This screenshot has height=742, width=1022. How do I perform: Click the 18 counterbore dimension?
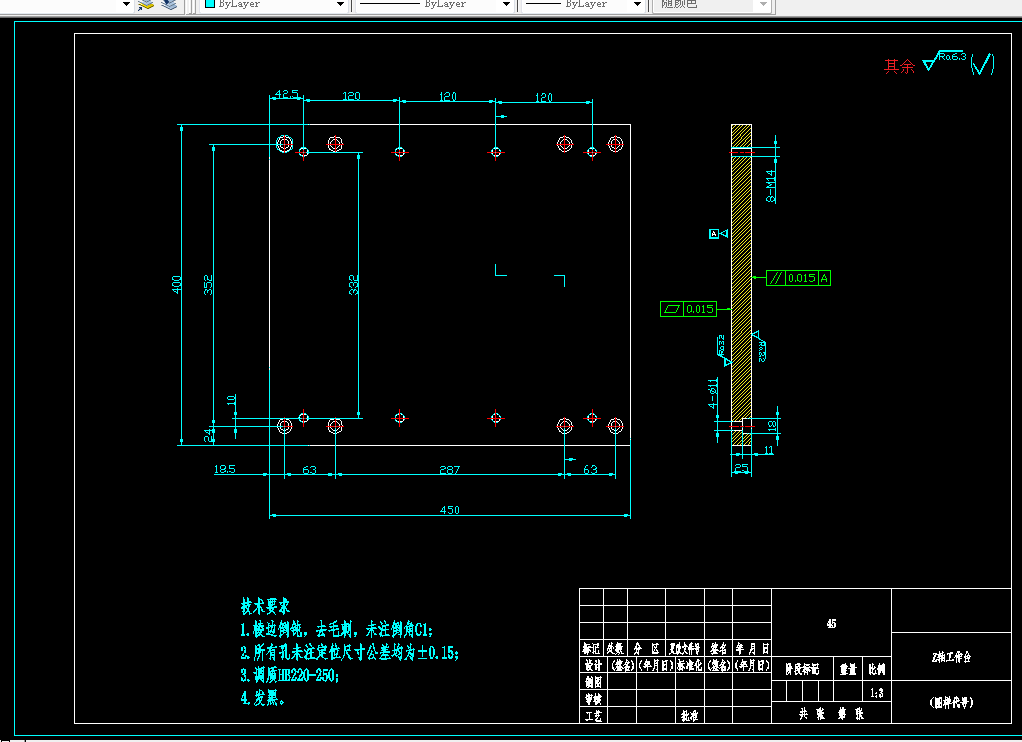point(772,425)
